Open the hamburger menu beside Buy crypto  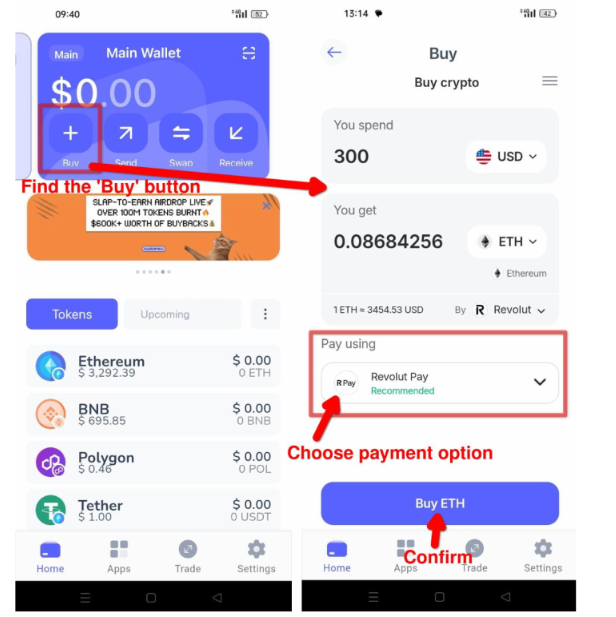(x=550, y=81)
